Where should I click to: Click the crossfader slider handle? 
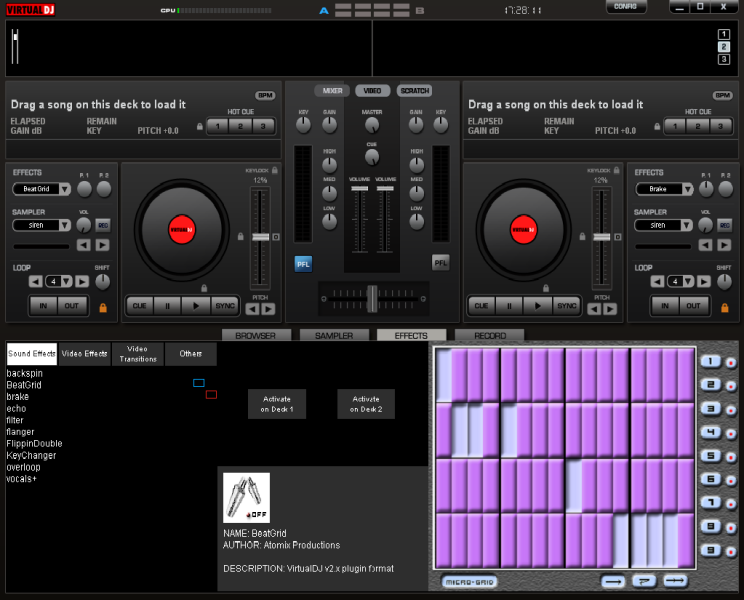(372, 297)
